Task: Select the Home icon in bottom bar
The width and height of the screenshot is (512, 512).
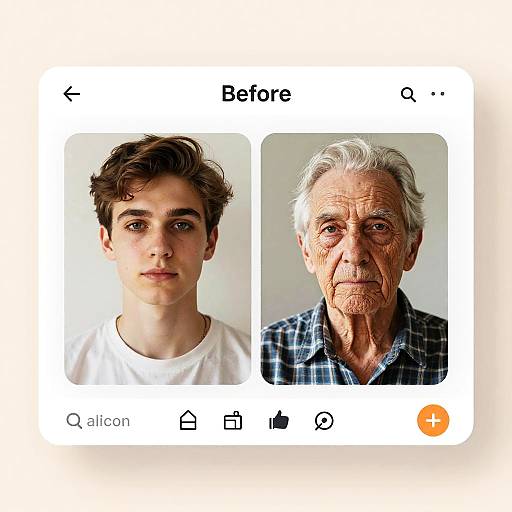Action: click(x=188, y=420)
